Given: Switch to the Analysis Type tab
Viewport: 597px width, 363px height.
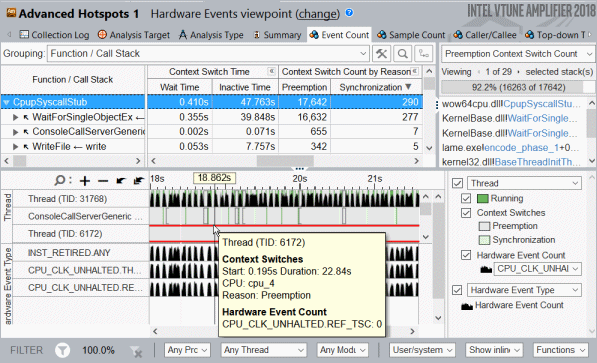Looking at the screenshot, I should pos(211,35).
